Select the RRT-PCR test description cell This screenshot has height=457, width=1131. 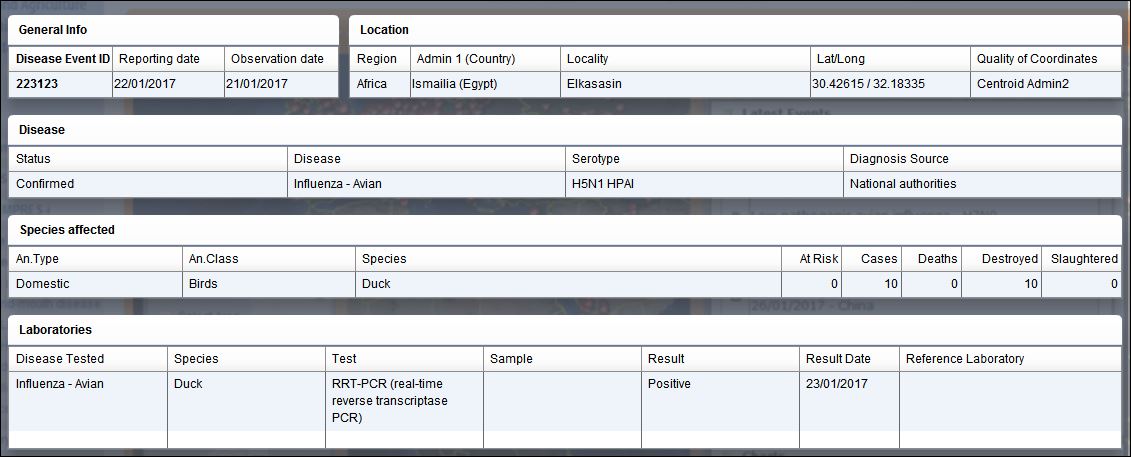point(404,401)
